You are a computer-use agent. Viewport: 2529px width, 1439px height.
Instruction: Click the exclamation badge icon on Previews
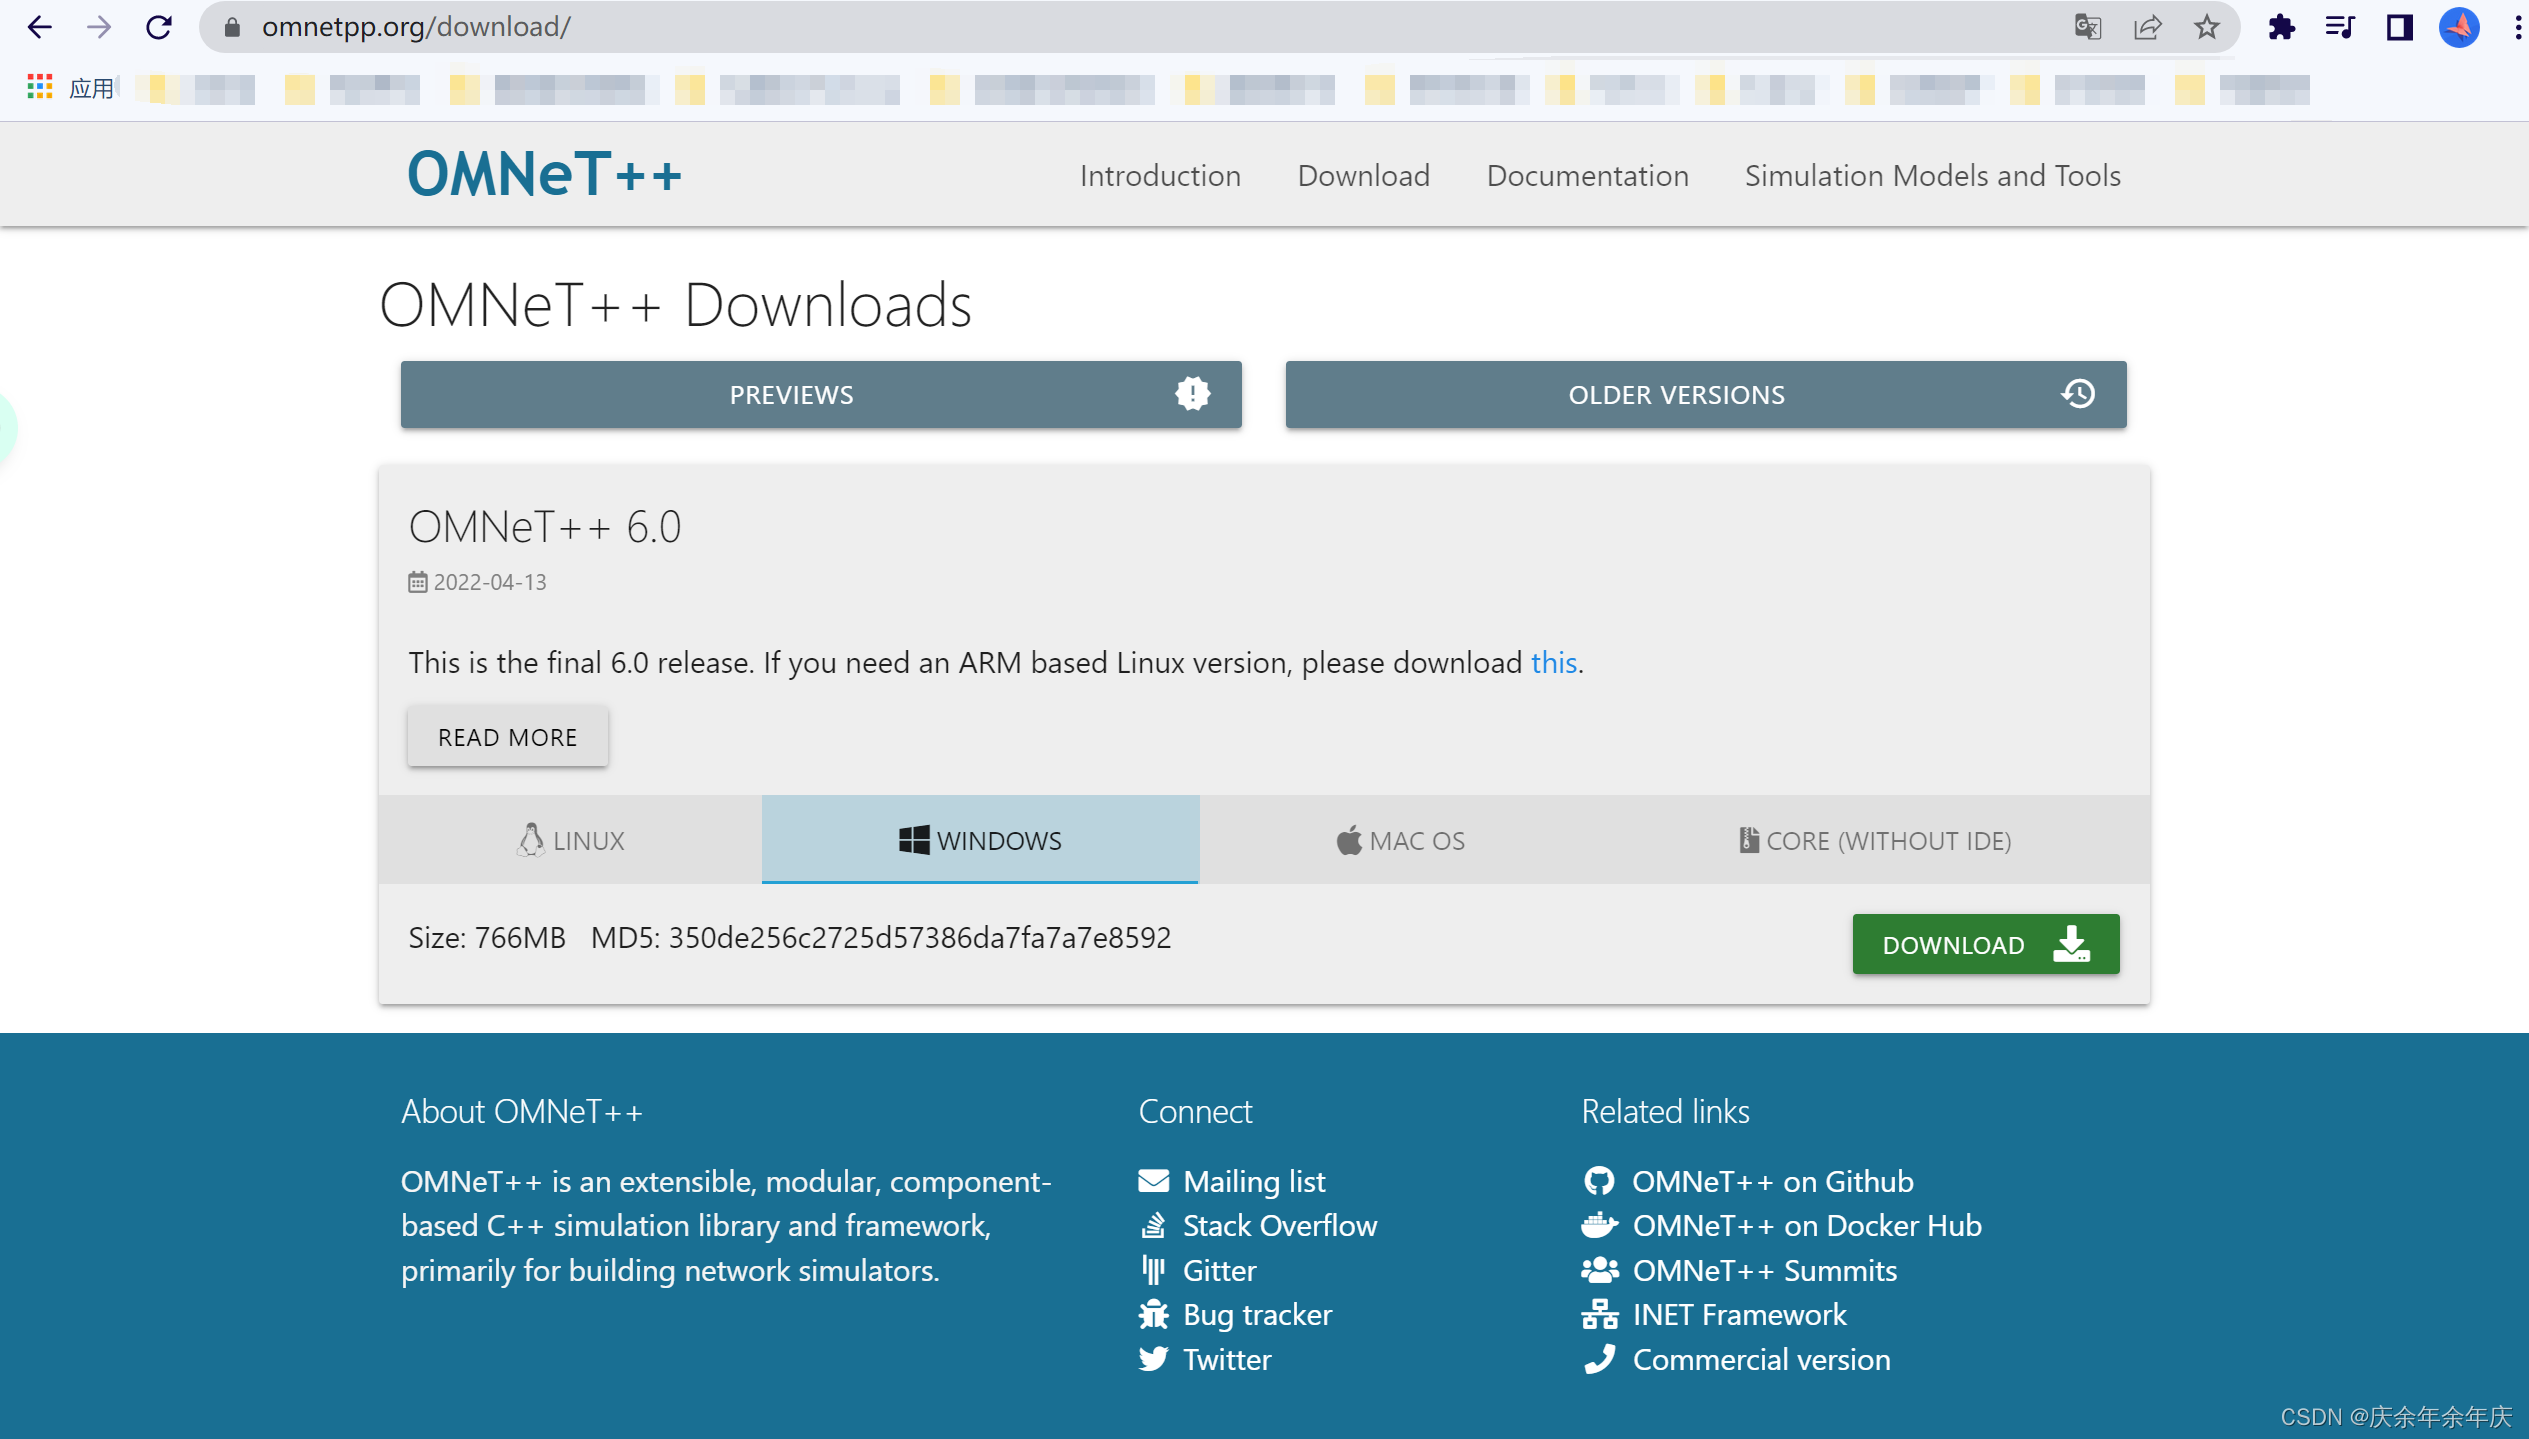[x=1192, y=394]
